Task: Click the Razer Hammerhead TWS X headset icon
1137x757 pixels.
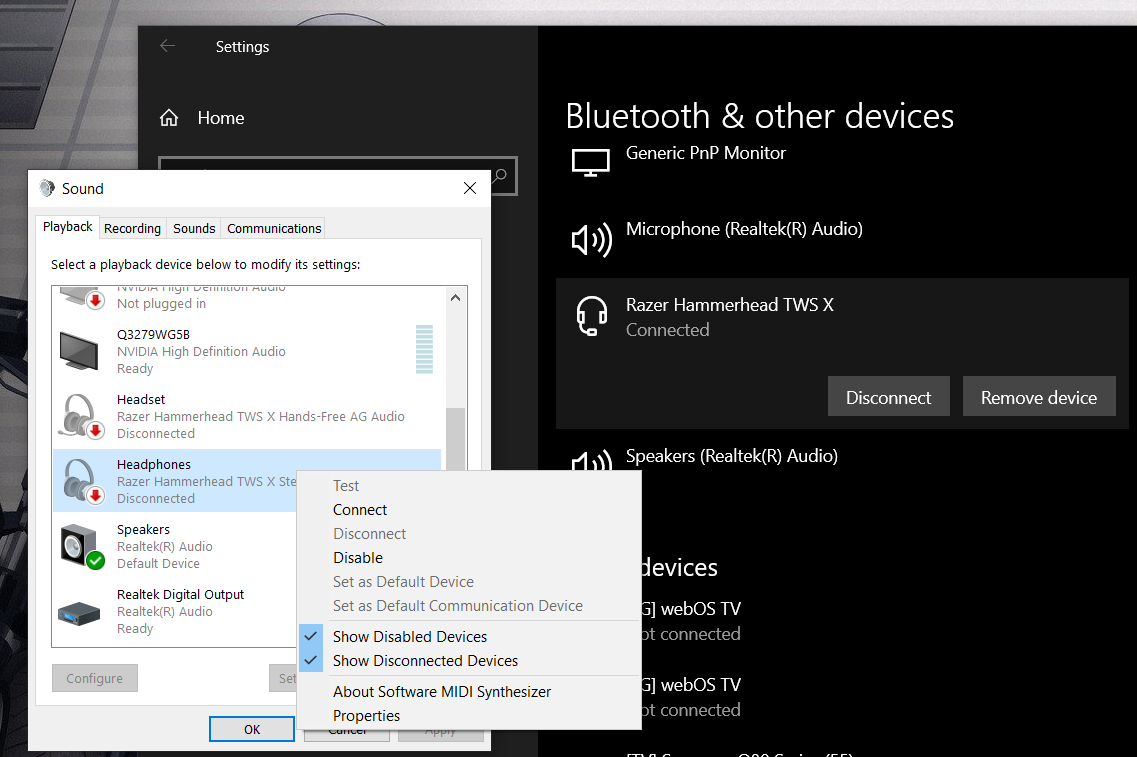Action: coord(592,316)
